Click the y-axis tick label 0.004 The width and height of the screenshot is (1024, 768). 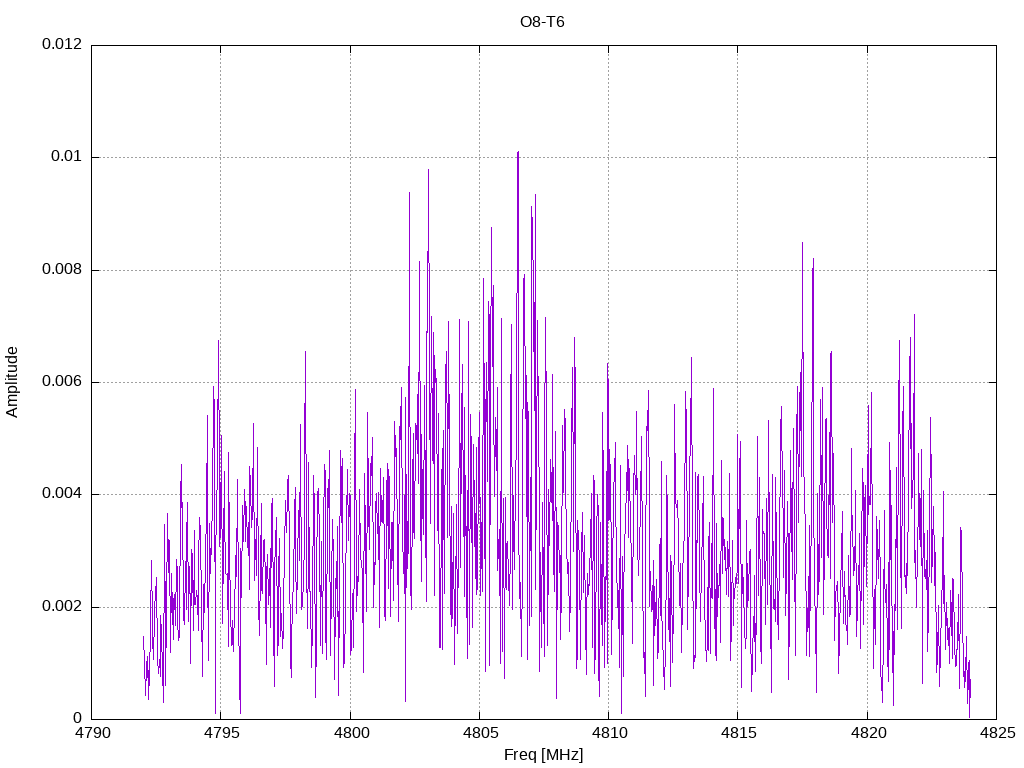click(62, 494)
